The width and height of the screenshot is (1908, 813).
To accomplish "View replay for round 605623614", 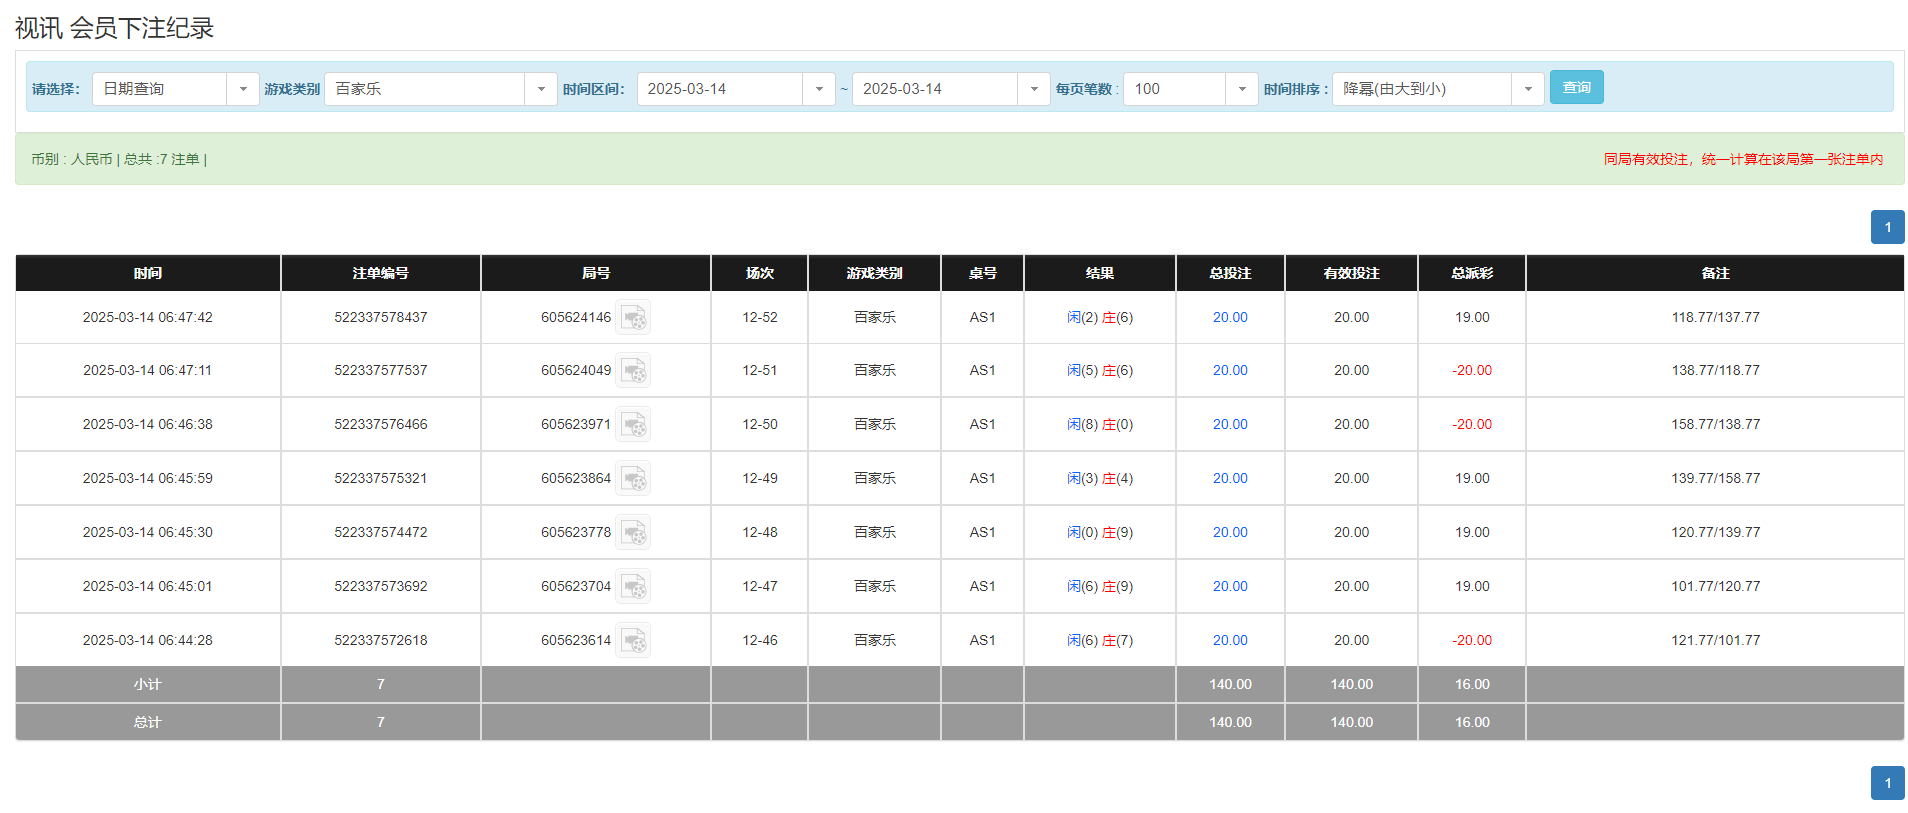I will click(x=633, y=641).
